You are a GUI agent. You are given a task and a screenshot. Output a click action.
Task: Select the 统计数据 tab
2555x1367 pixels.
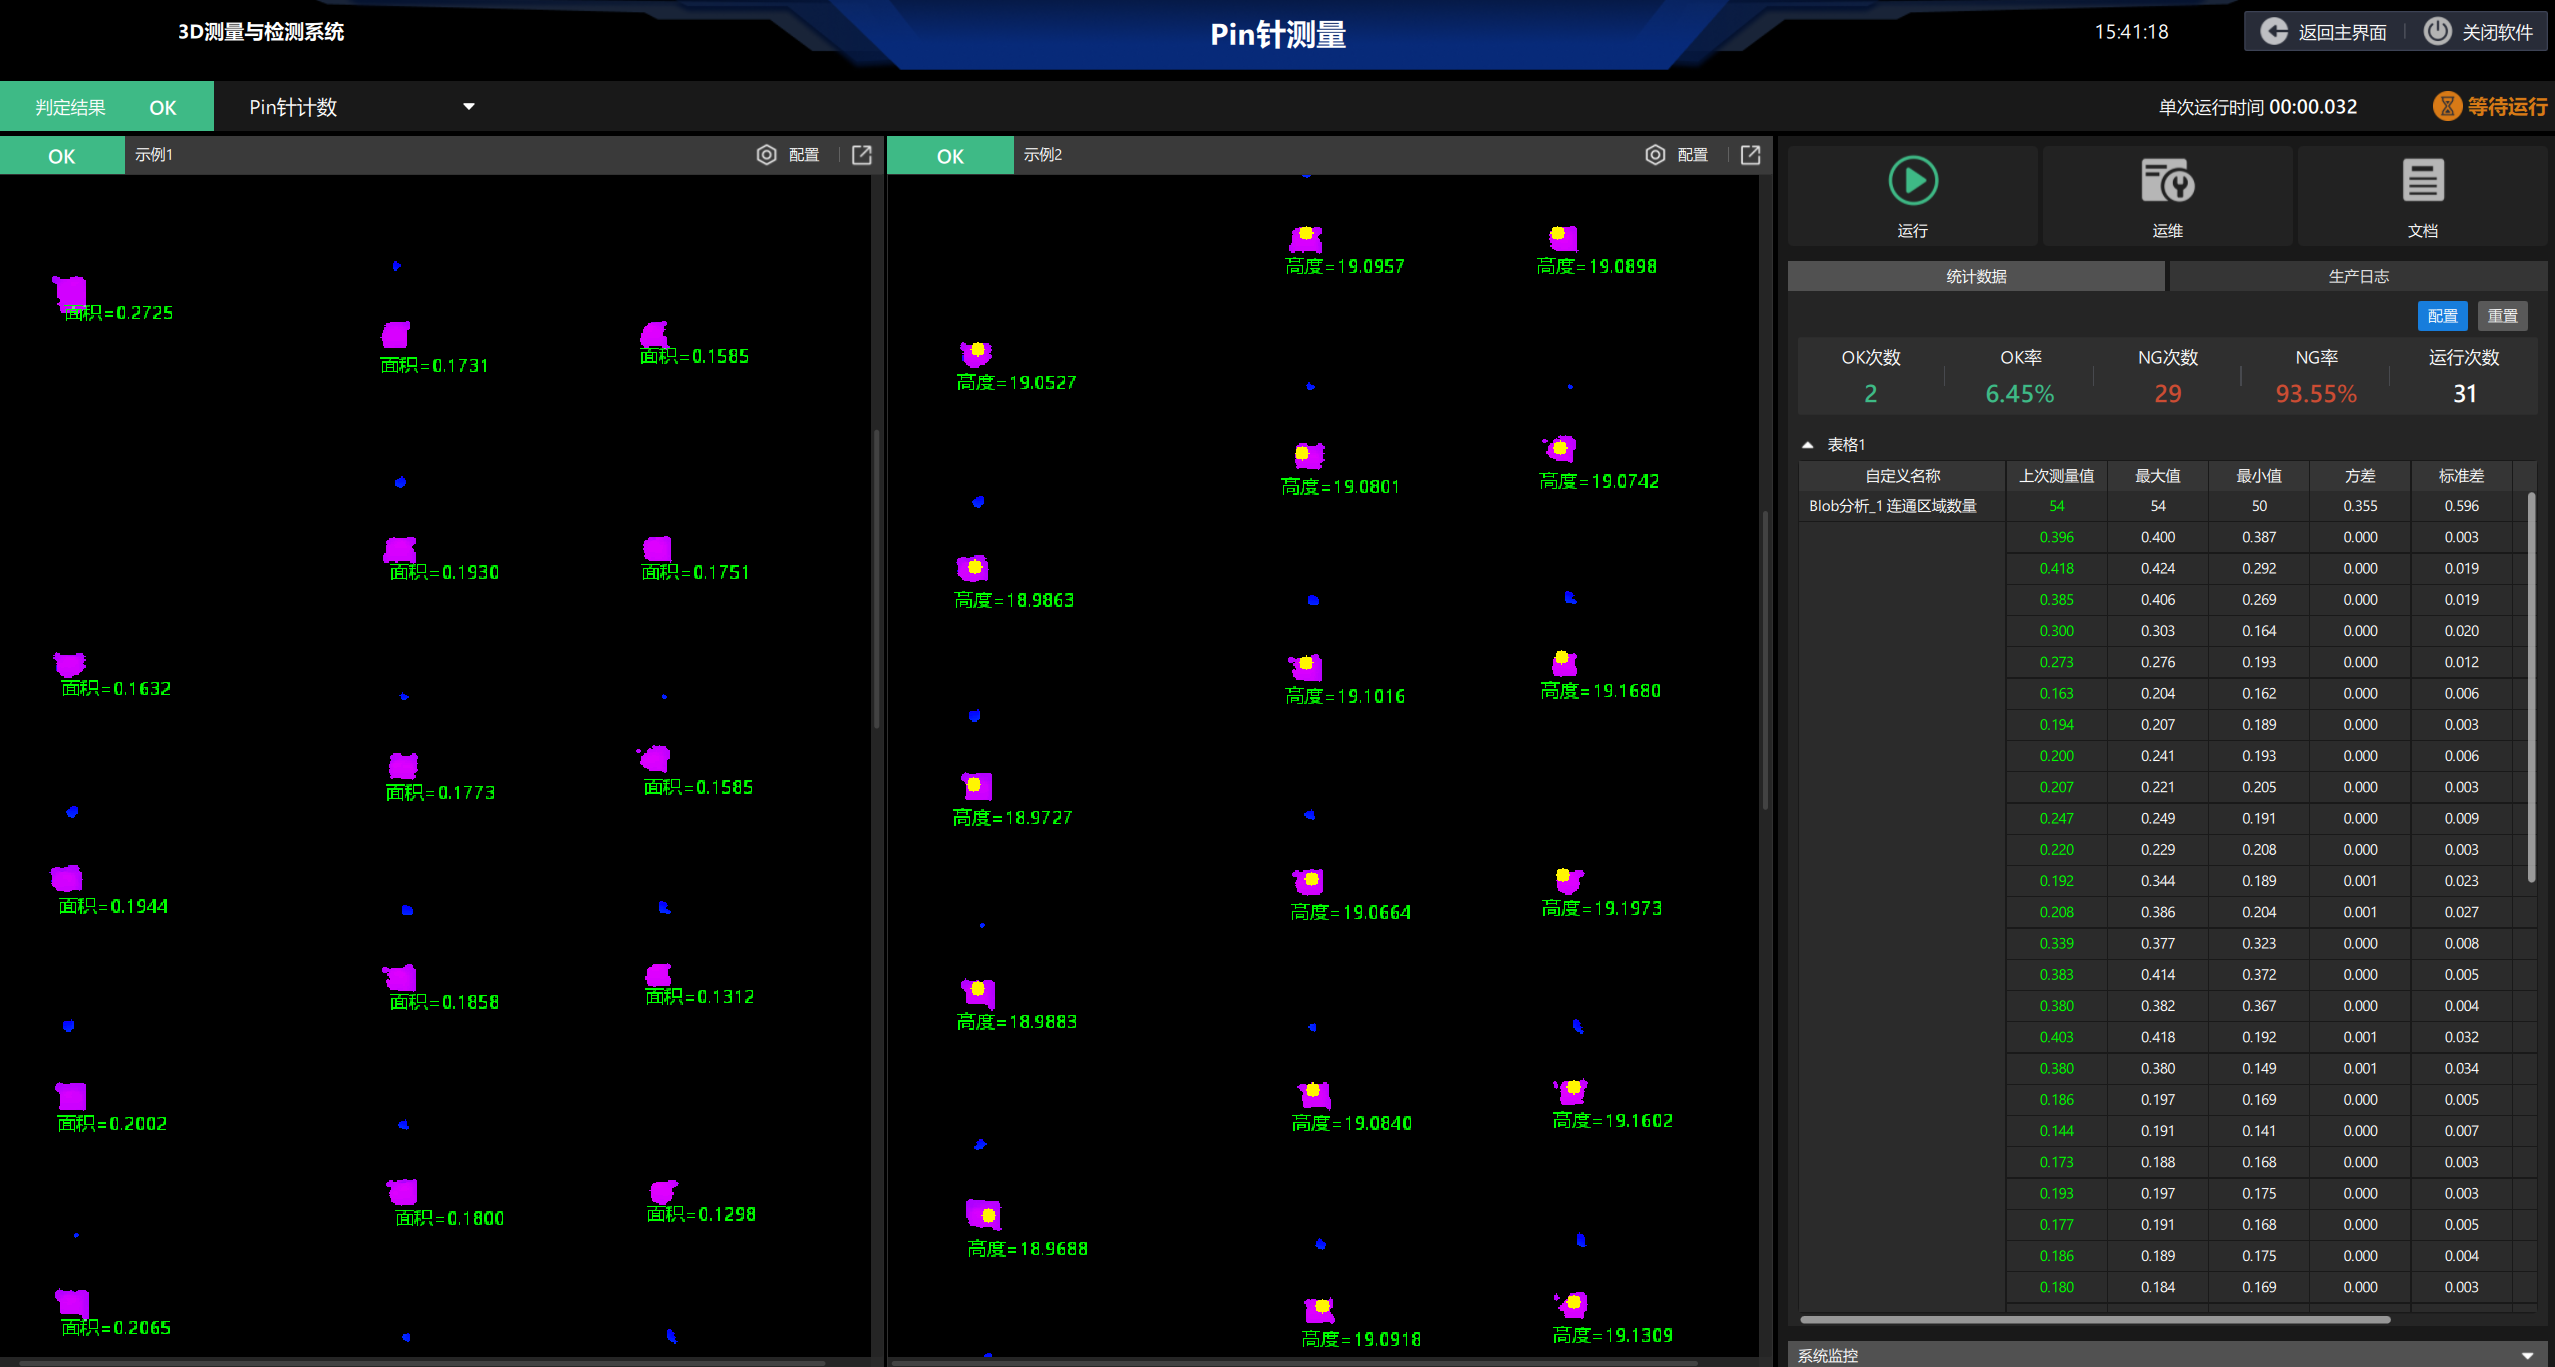coord(1975,275)
